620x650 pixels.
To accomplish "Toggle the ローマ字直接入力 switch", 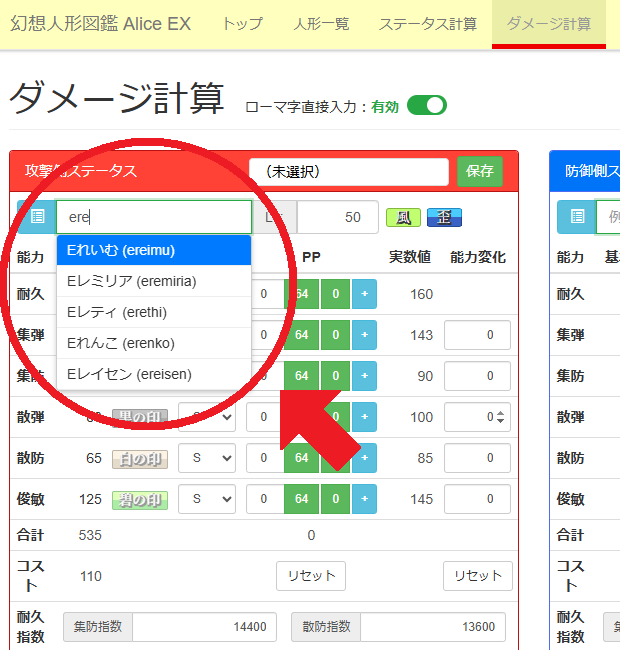I will tap(427, 105).
